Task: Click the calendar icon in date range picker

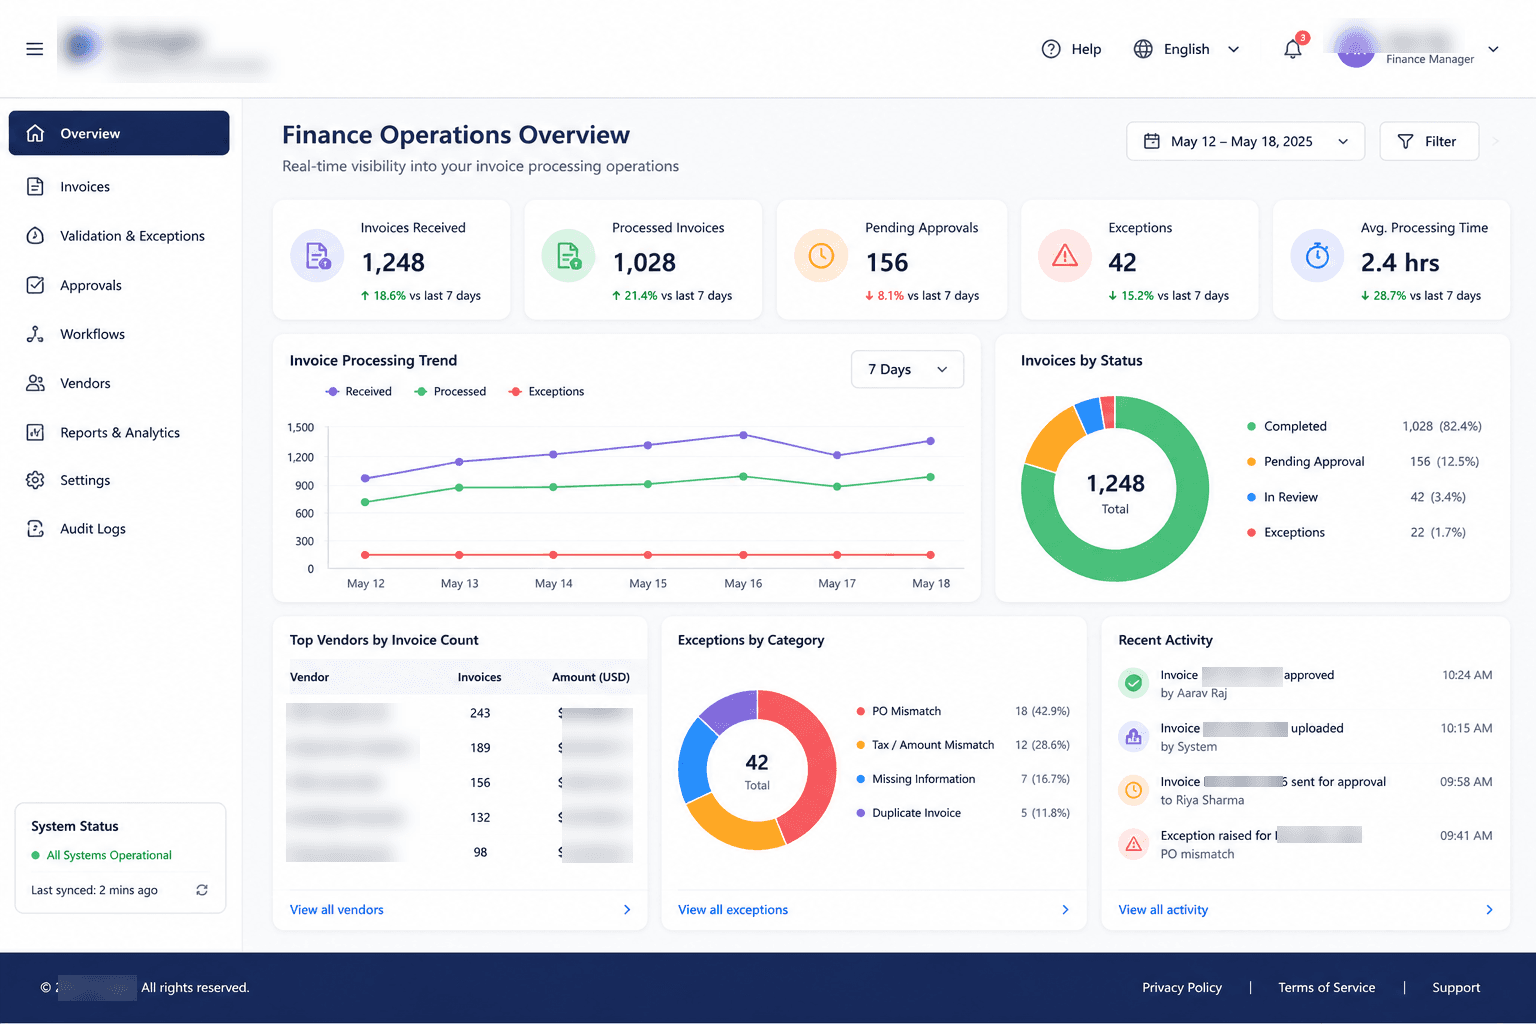Action: (x=1152, y=141)
